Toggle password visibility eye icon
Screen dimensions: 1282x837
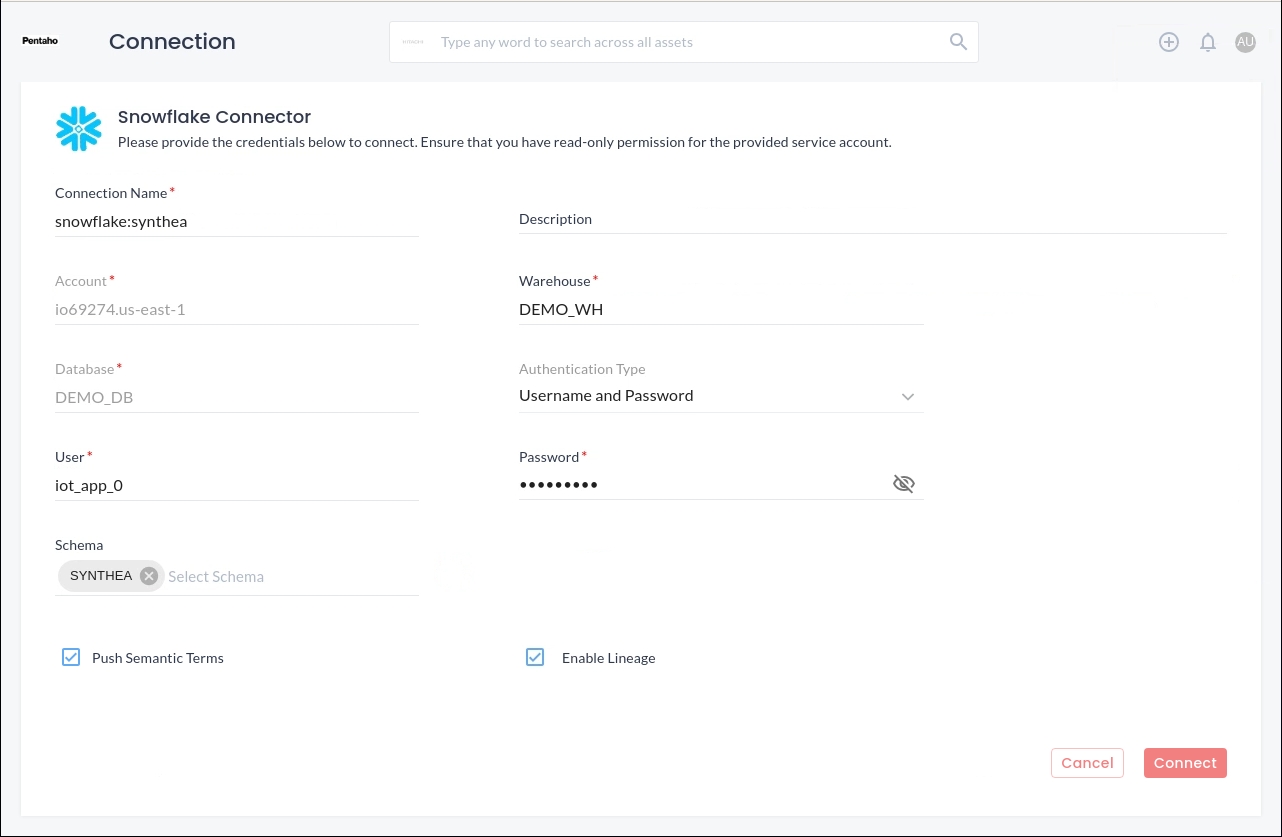903,484
